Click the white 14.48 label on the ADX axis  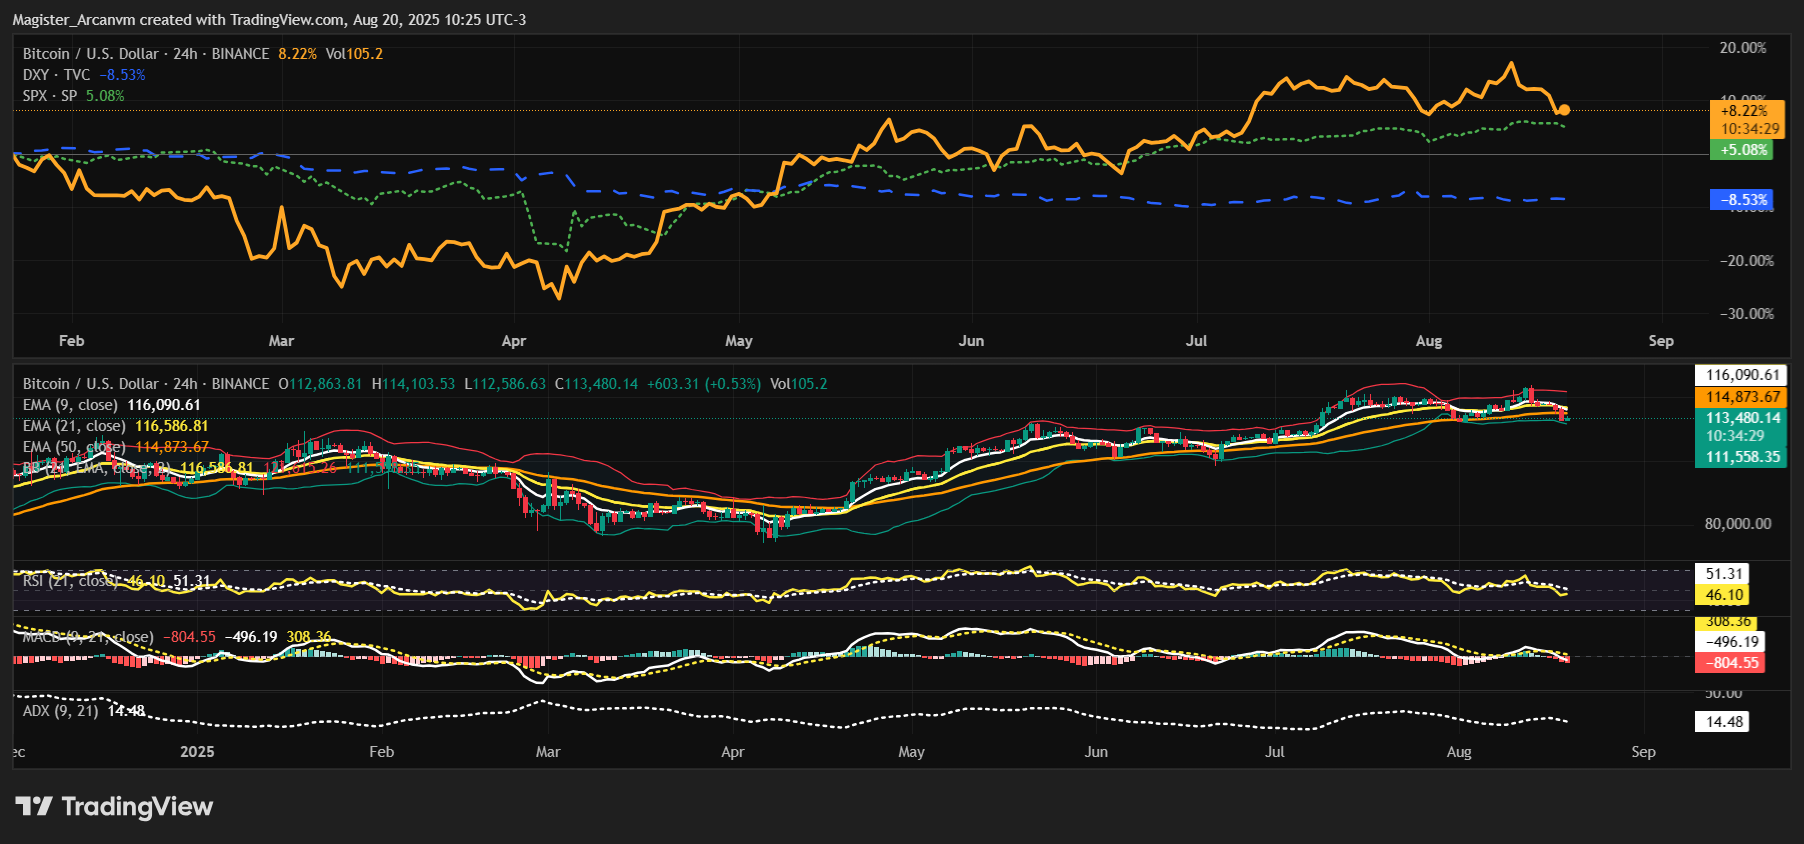(1722, 722)
